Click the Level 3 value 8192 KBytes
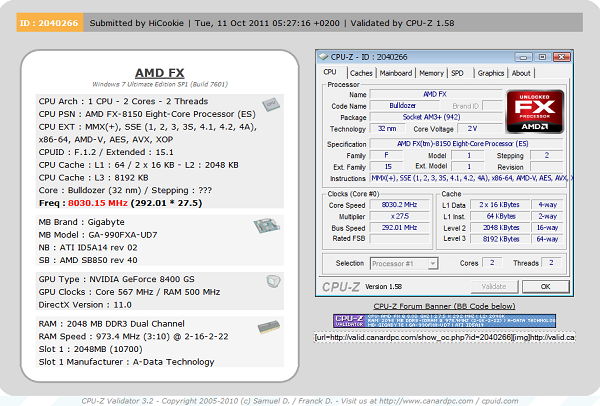The height and width of the screenshot is (406, 600). [x=499, y=239]
